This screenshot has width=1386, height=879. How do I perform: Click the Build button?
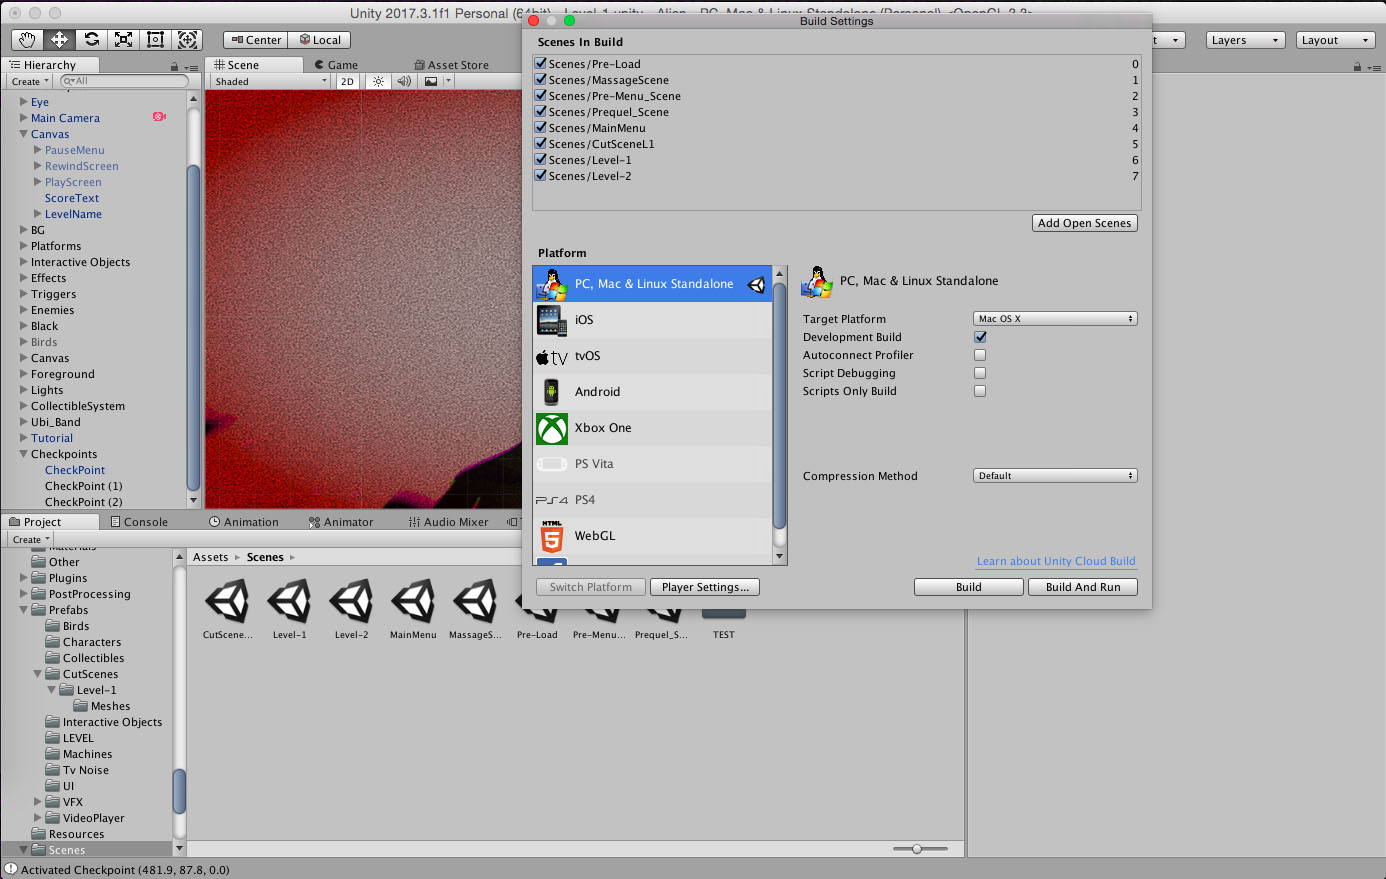pyautogui.click(x=969, y=587)
